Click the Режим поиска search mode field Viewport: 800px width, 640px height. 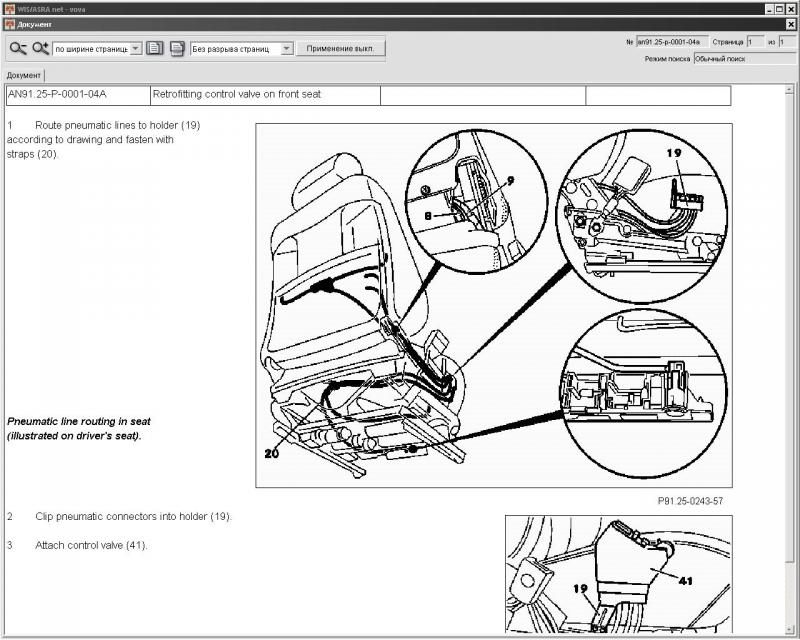click(x=745, y=59)
